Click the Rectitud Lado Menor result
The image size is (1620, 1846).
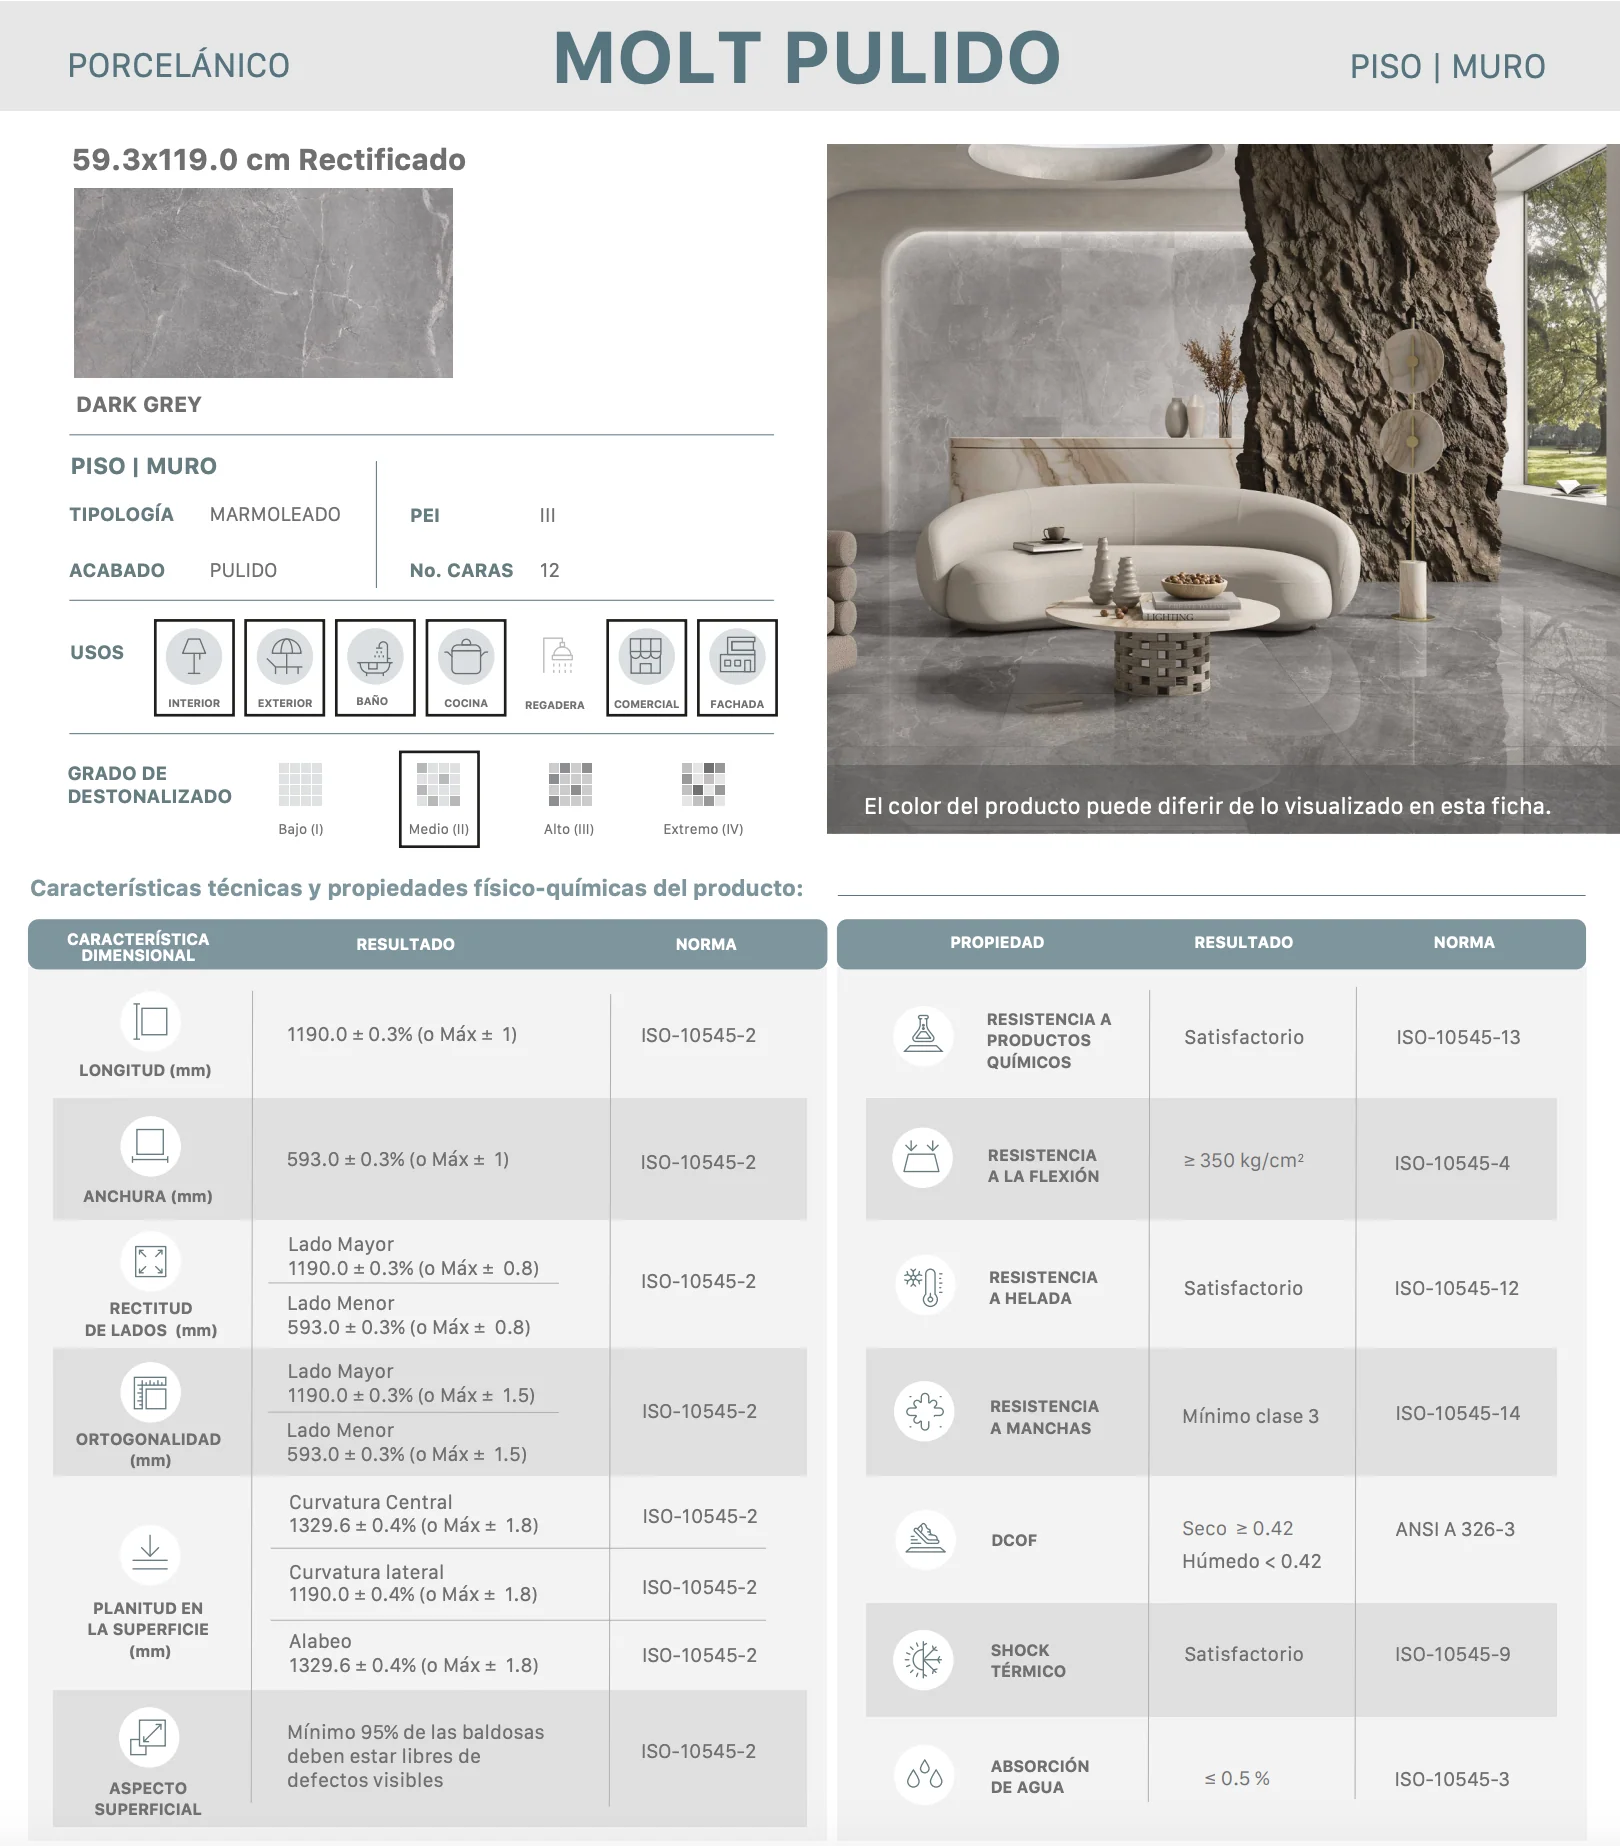[409, 1315]
